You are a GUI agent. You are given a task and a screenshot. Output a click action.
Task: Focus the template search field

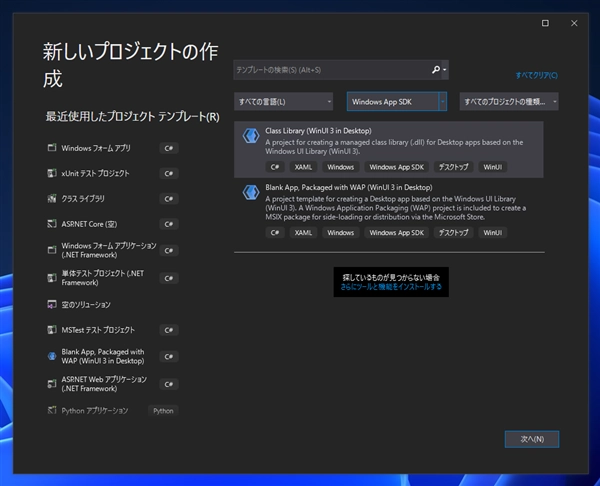[332, 70]
